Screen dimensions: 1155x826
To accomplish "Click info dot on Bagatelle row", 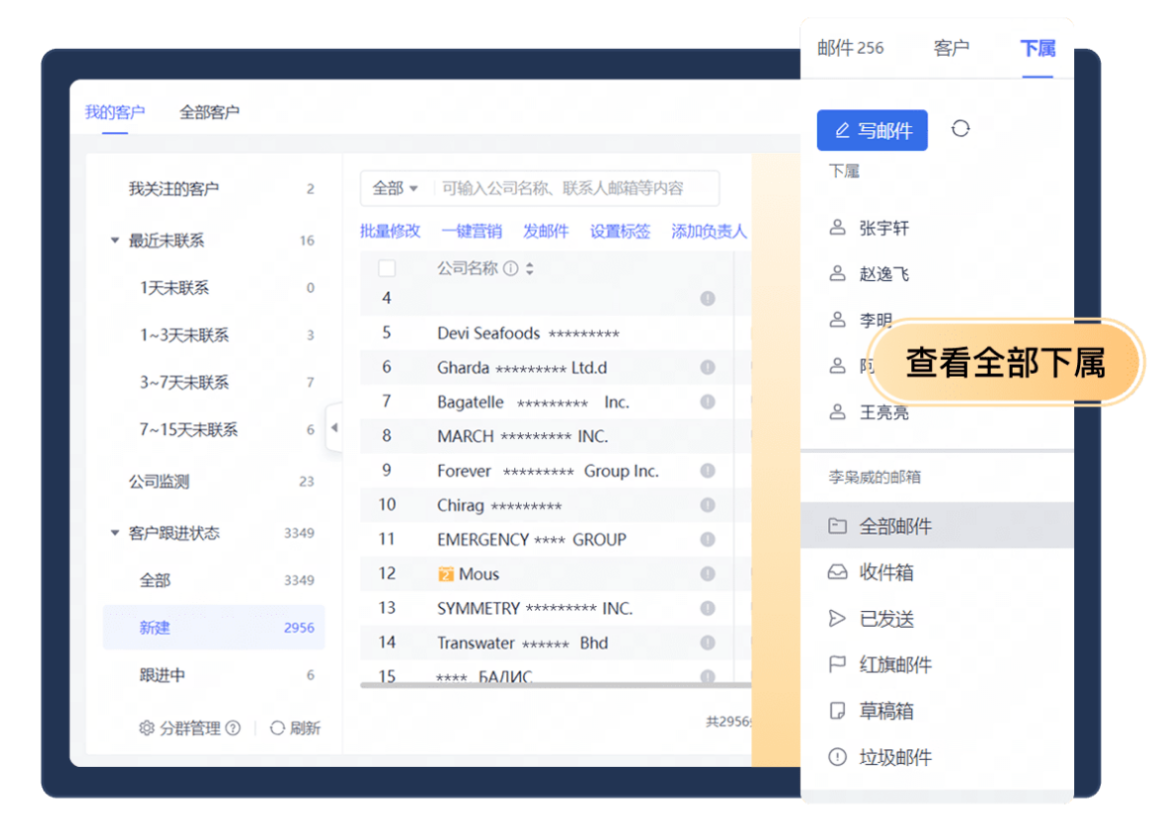I will (x=708, y=402).
